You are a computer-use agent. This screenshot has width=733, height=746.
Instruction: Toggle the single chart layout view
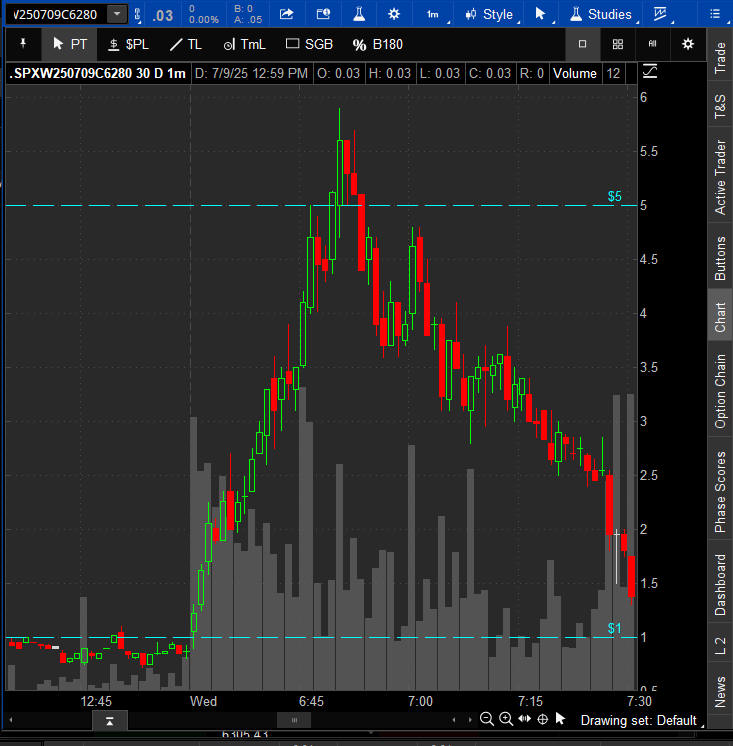[583, 44]
